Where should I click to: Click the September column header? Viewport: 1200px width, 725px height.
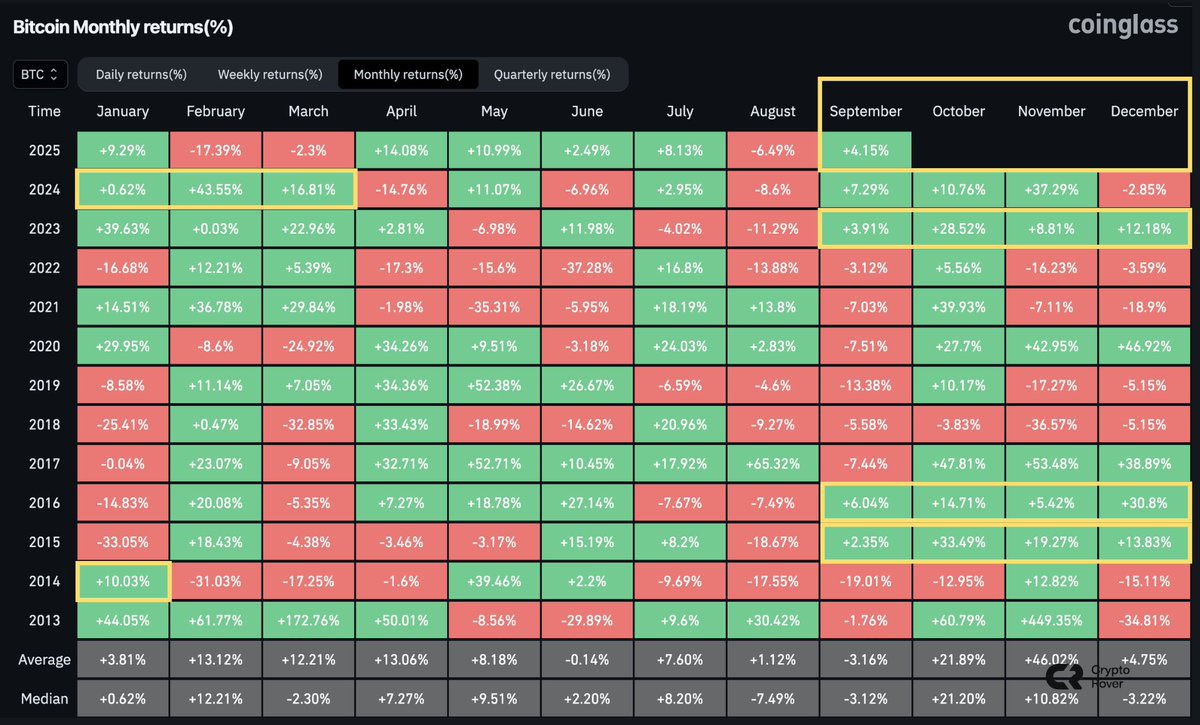pyautogui.click(x=865, y=111)
